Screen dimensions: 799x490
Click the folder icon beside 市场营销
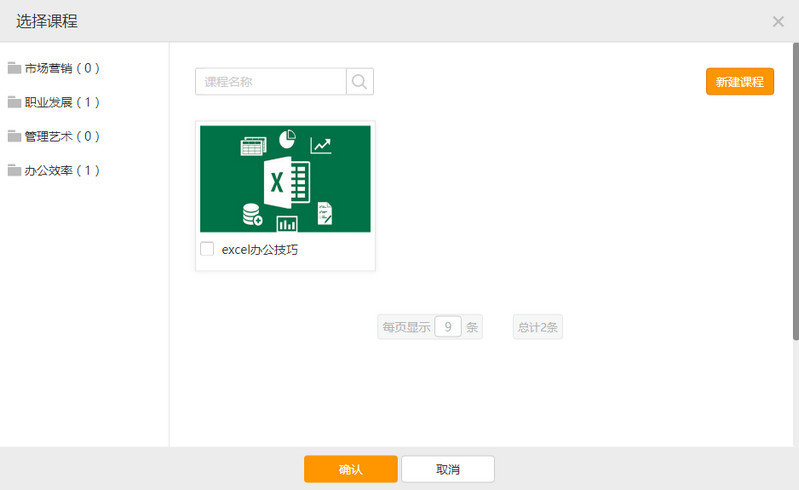14,68
